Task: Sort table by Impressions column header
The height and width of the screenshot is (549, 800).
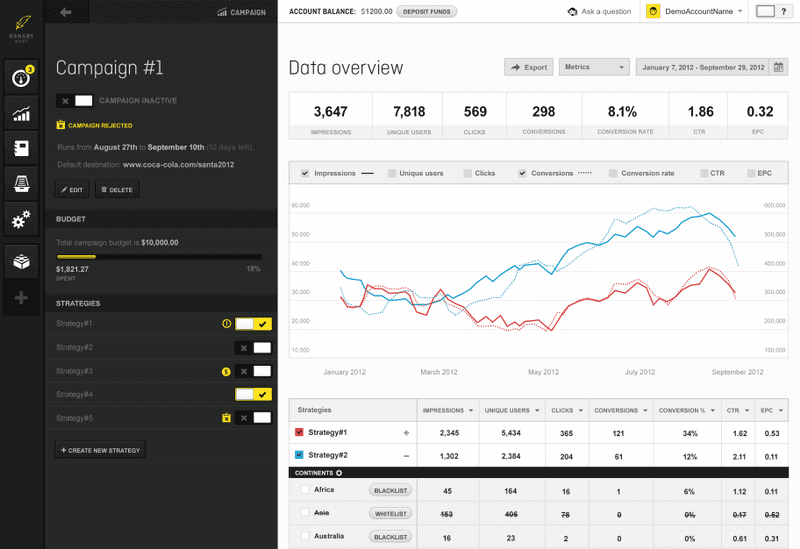Action: tap(443, 410)
